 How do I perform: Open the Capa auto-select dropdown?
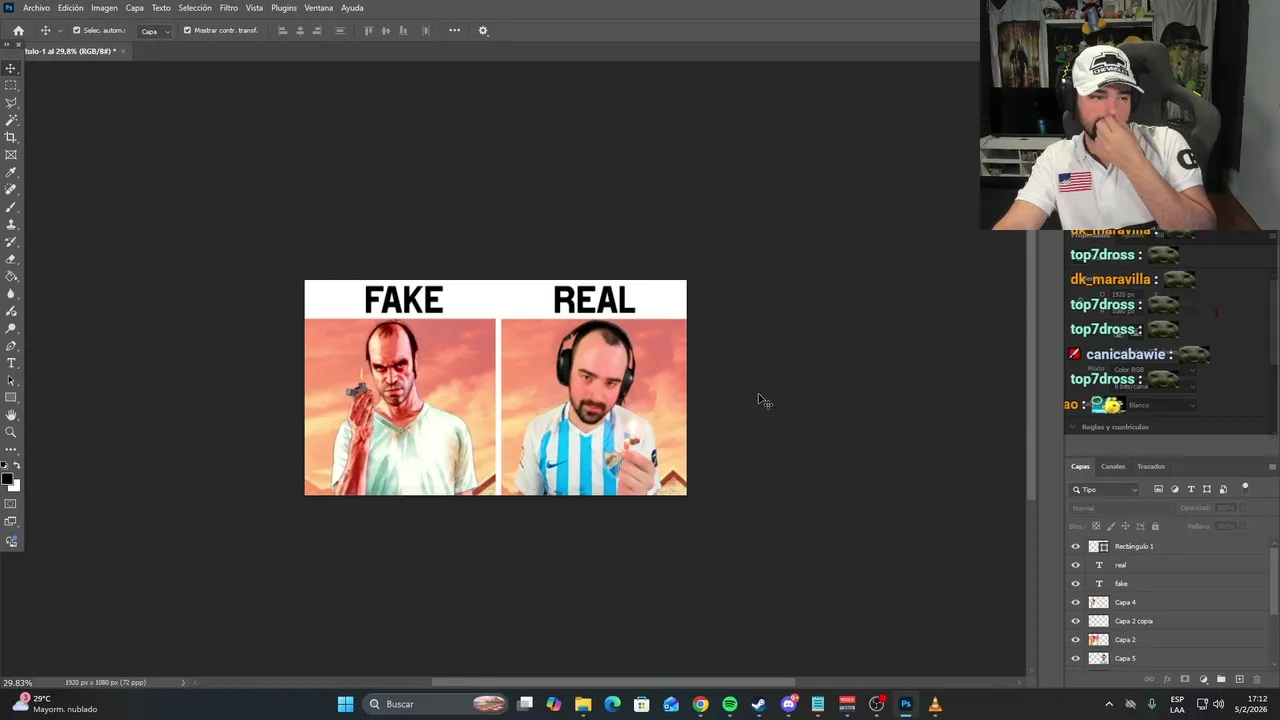pyautogui.click(x=154, y=31)
